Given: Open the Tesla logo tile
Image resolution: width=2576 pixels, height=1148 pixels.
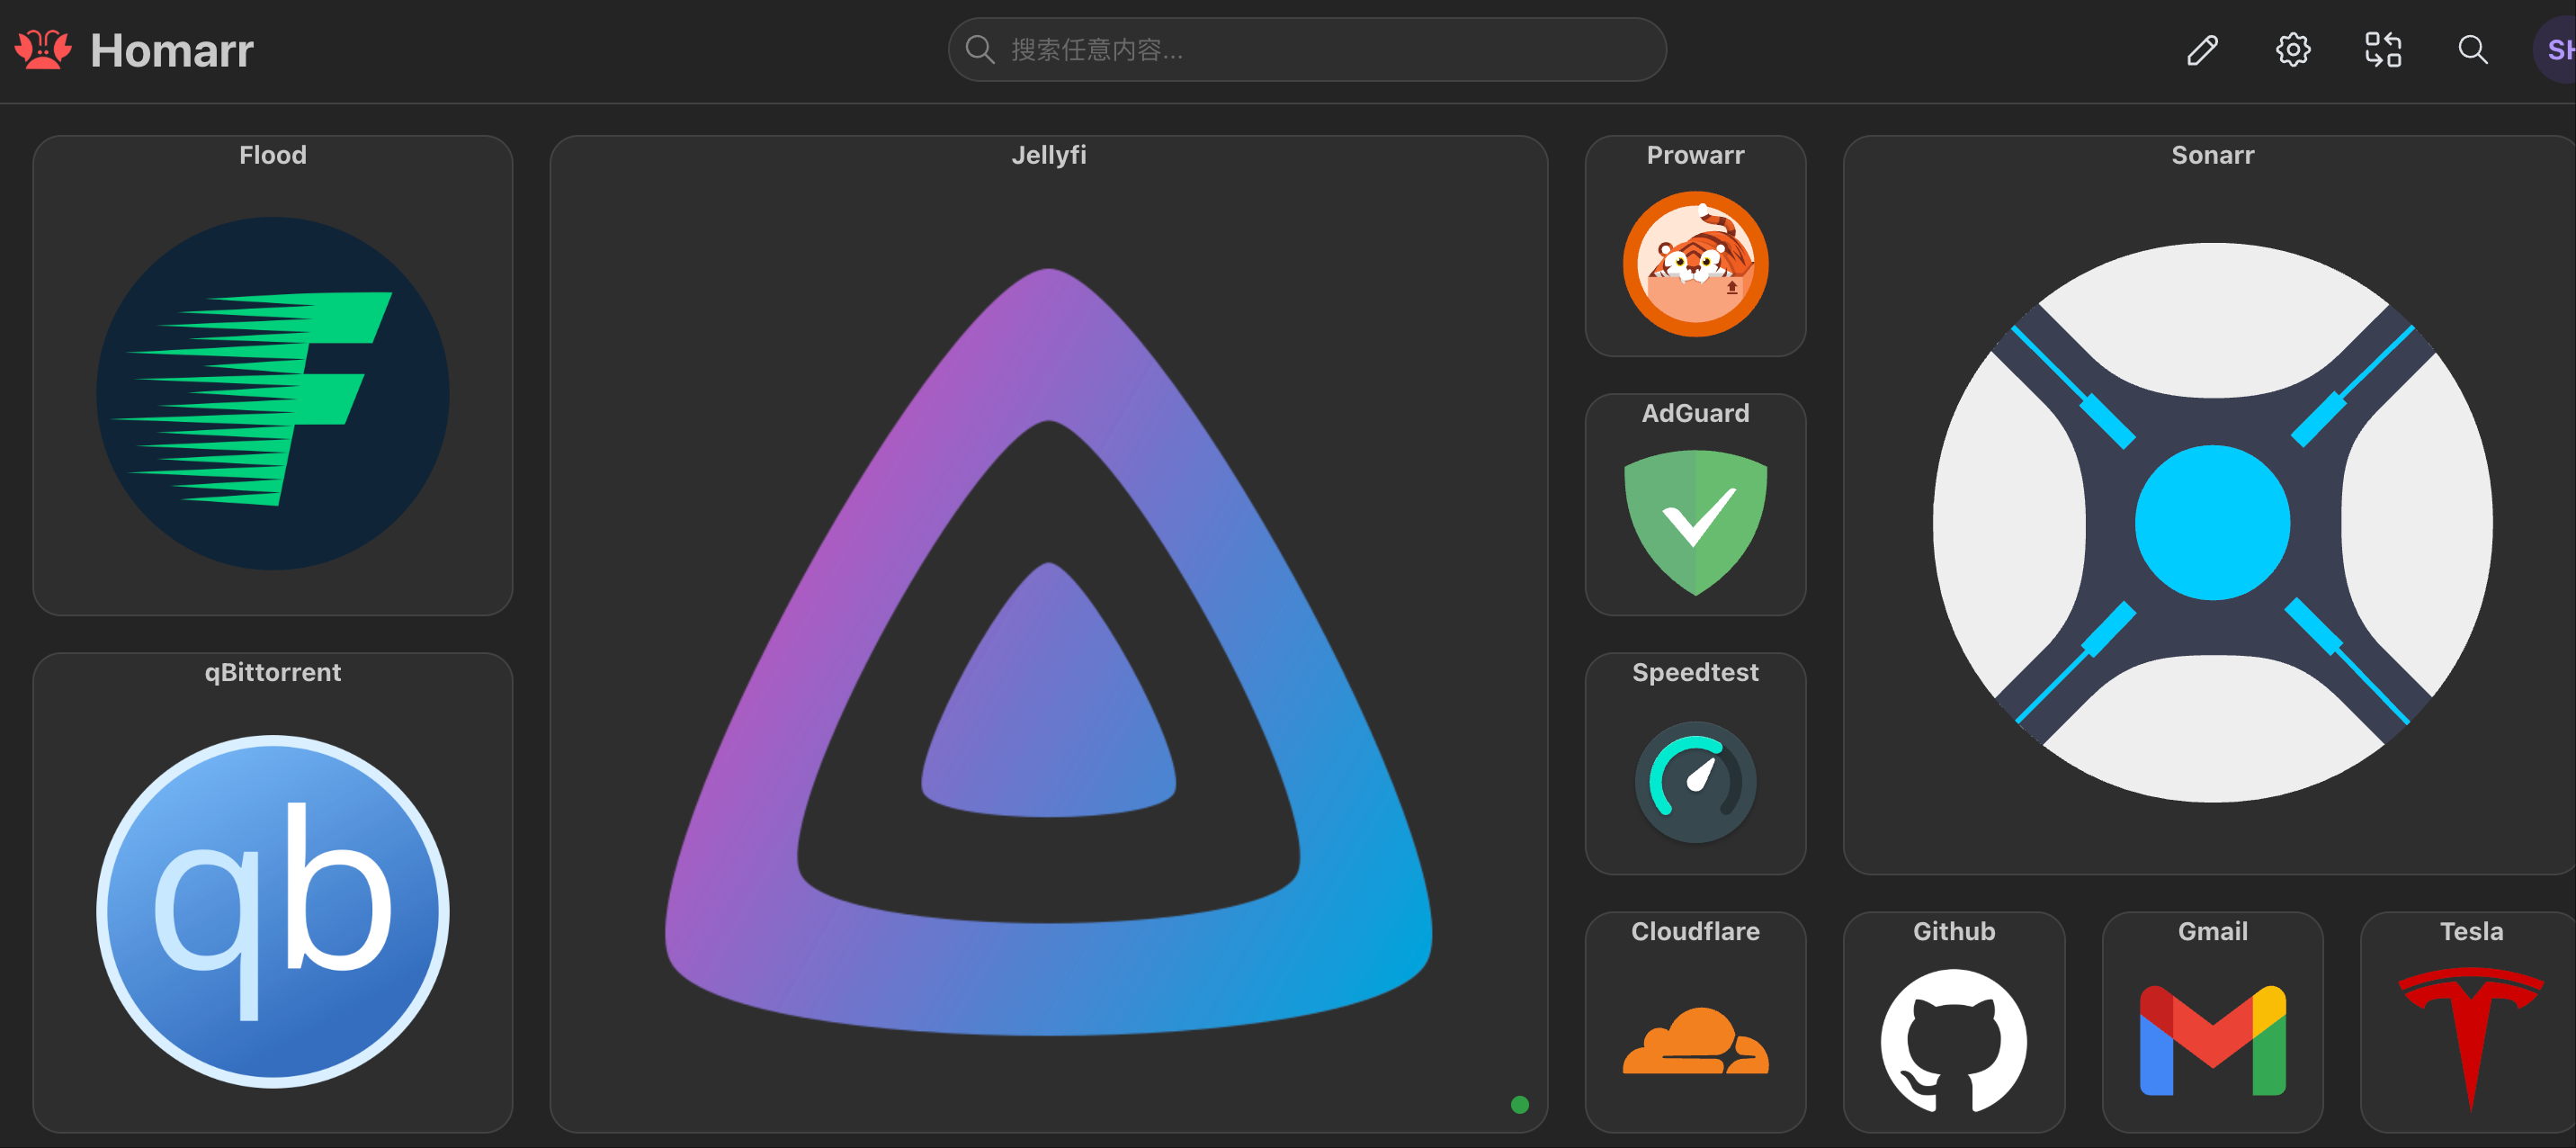Looking at the screenshot, I should tap(2468, 1022).
